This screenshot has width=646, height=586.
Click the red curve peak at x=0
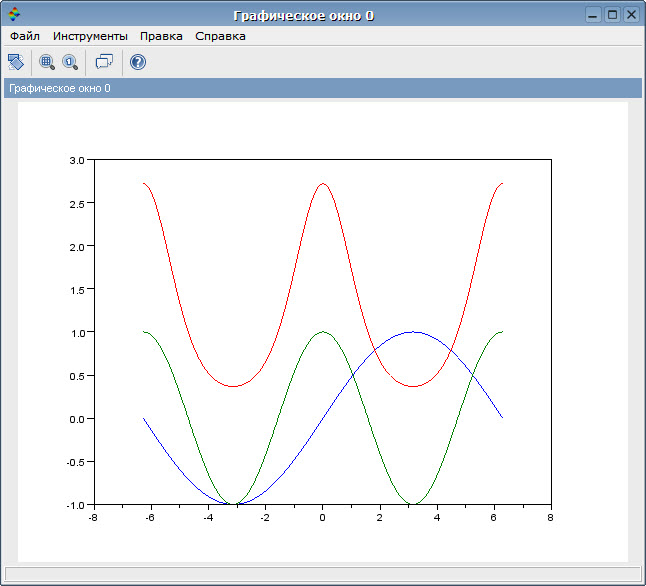coord(323,183)
